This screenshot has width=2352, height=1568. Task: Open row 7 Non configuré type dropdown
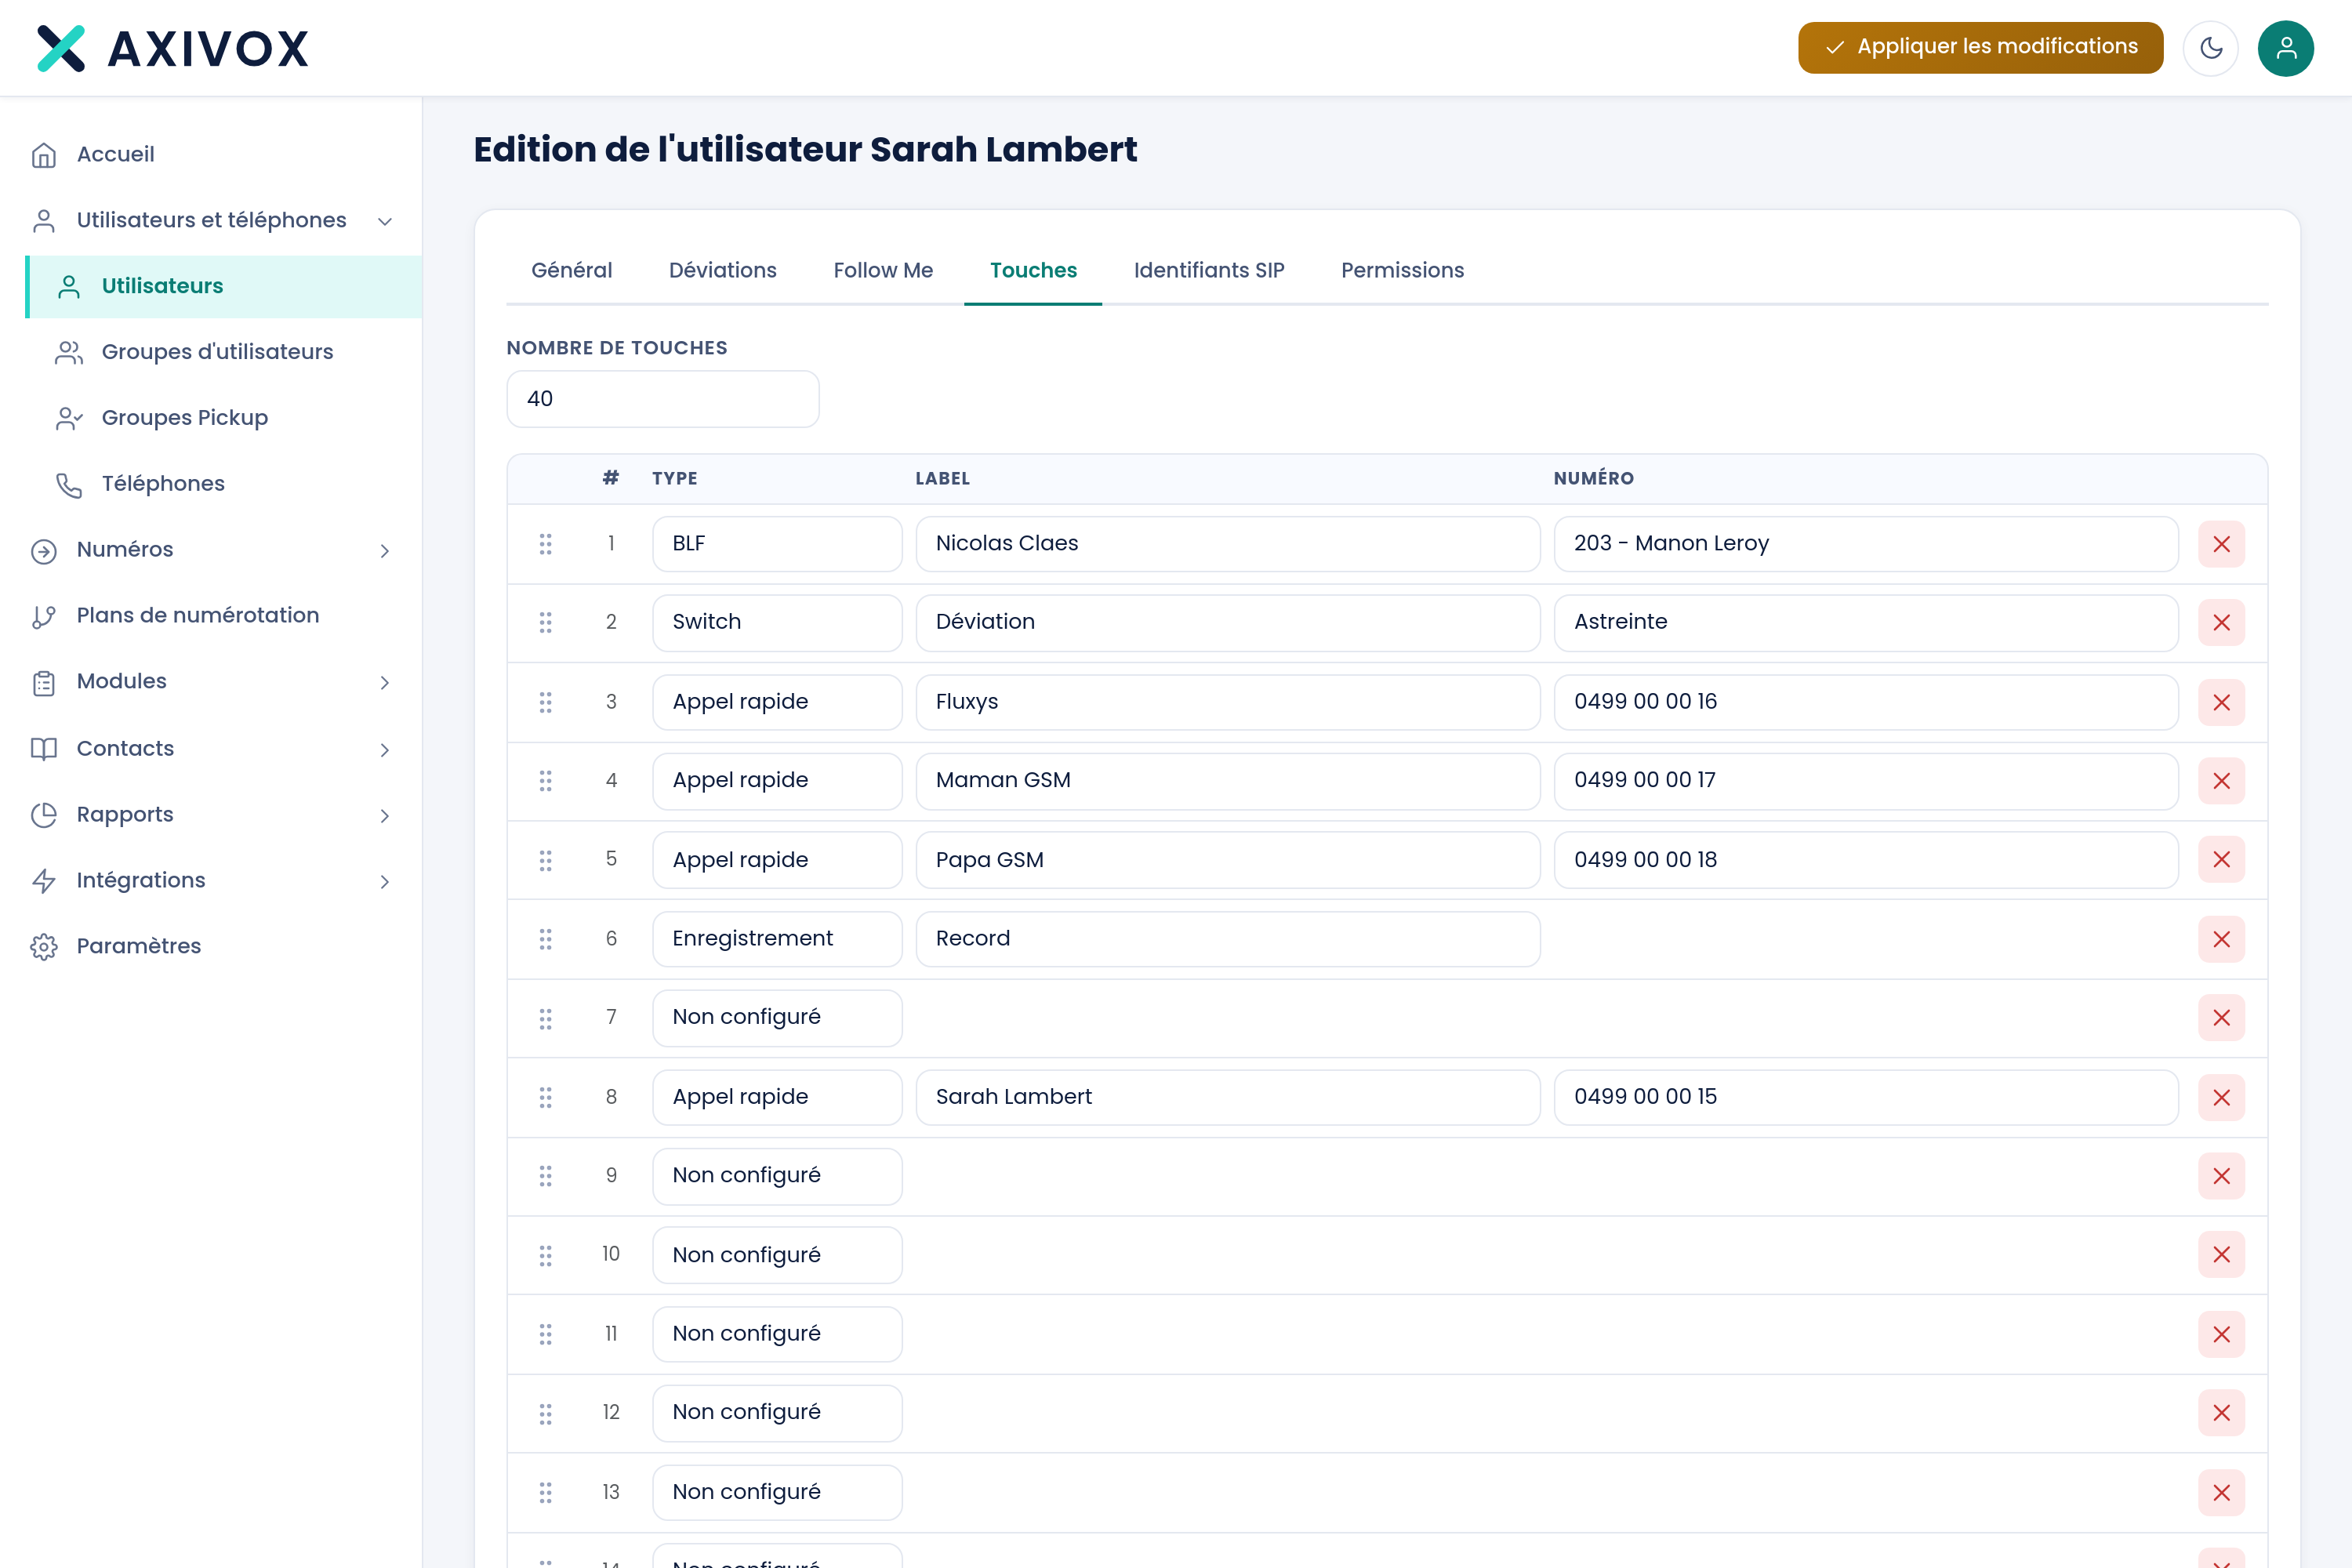pos(777,1018)
